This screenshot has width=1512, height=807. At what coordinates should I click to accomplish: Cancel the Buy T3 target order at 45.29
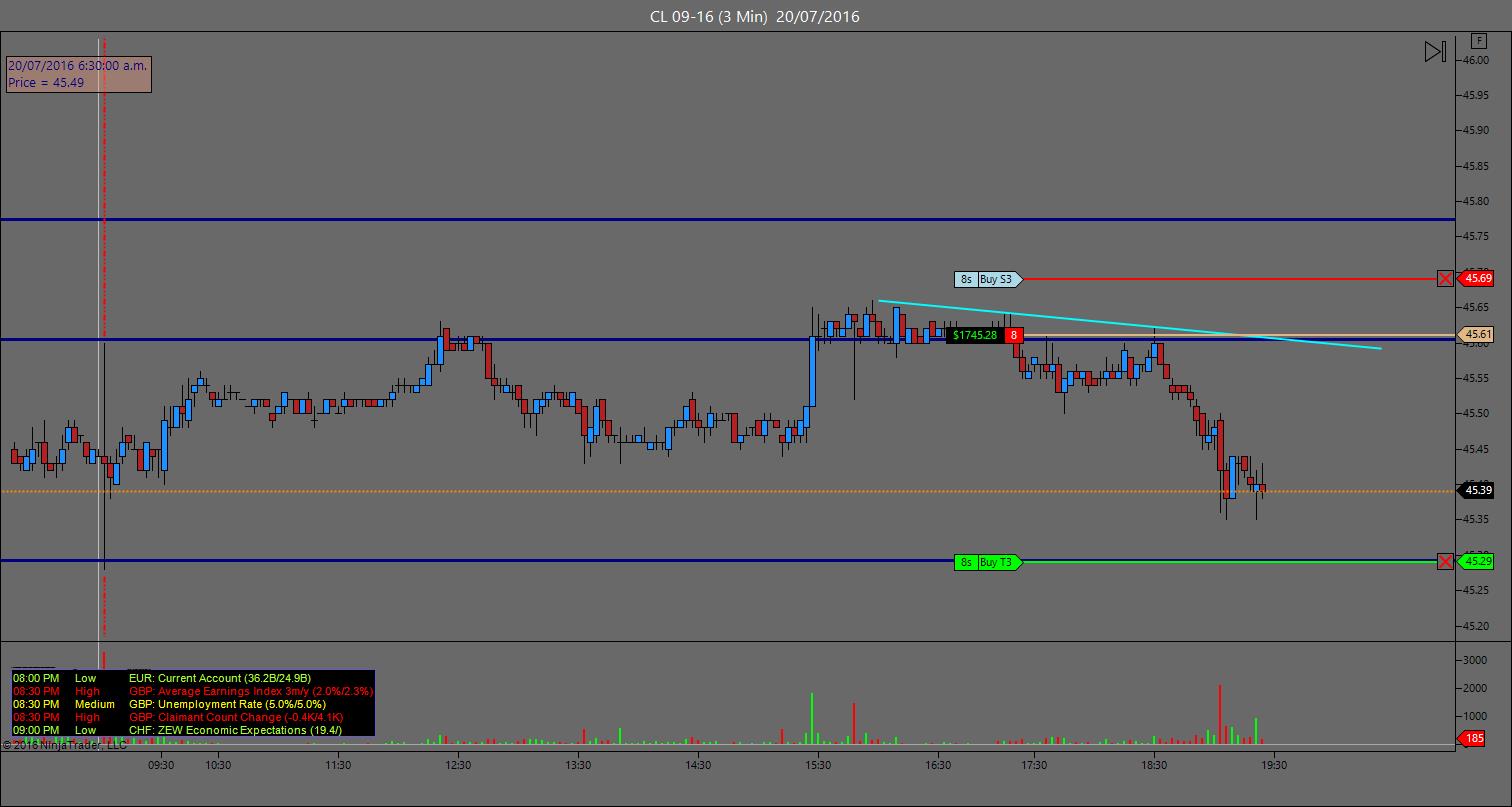1445,562
